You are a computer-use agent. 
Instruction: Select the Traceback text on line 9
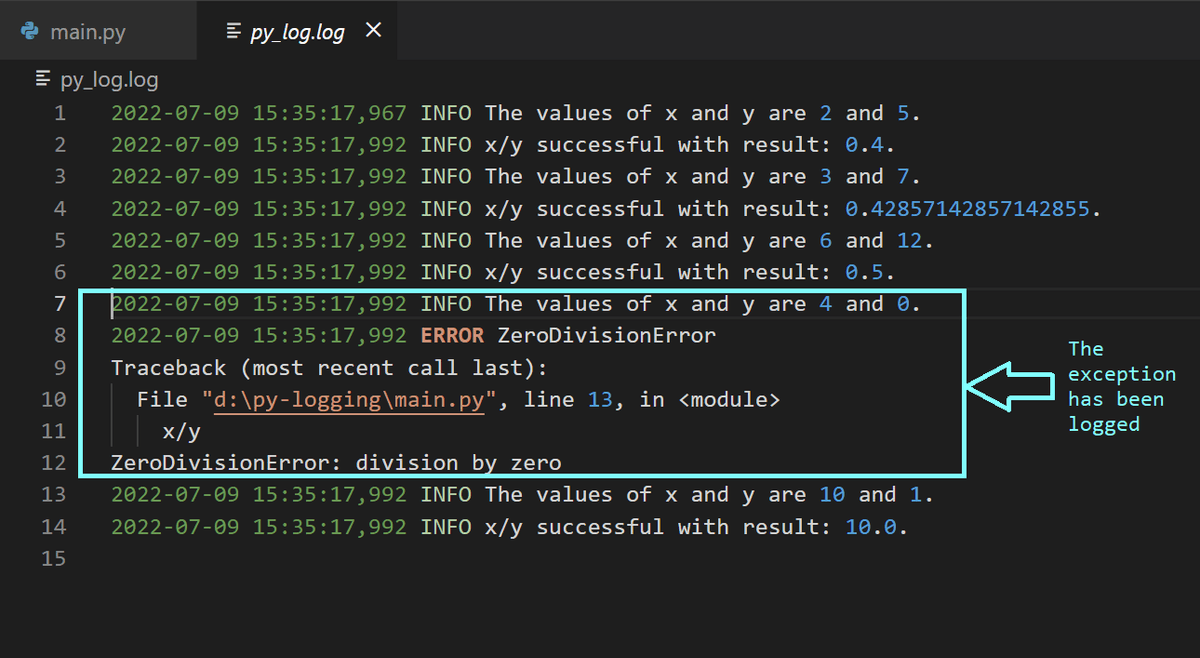pos(169,367)
